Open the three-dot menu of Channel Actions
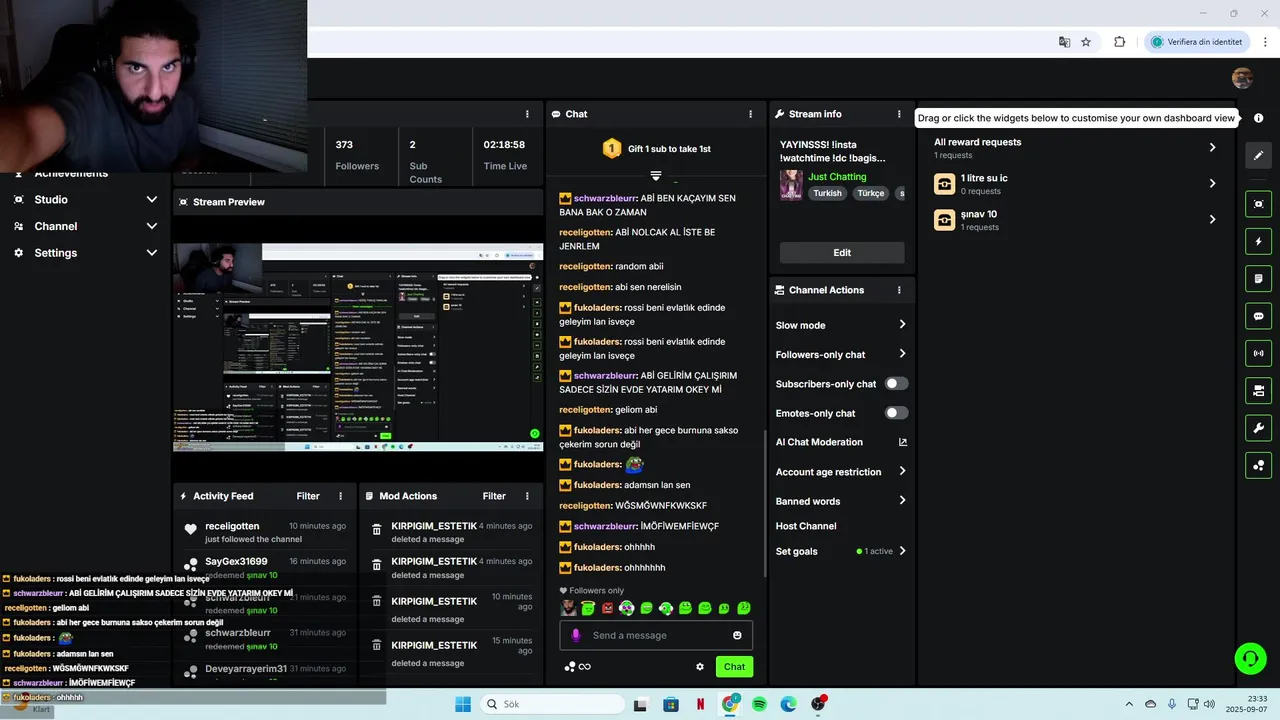 (x=899, y=290)
